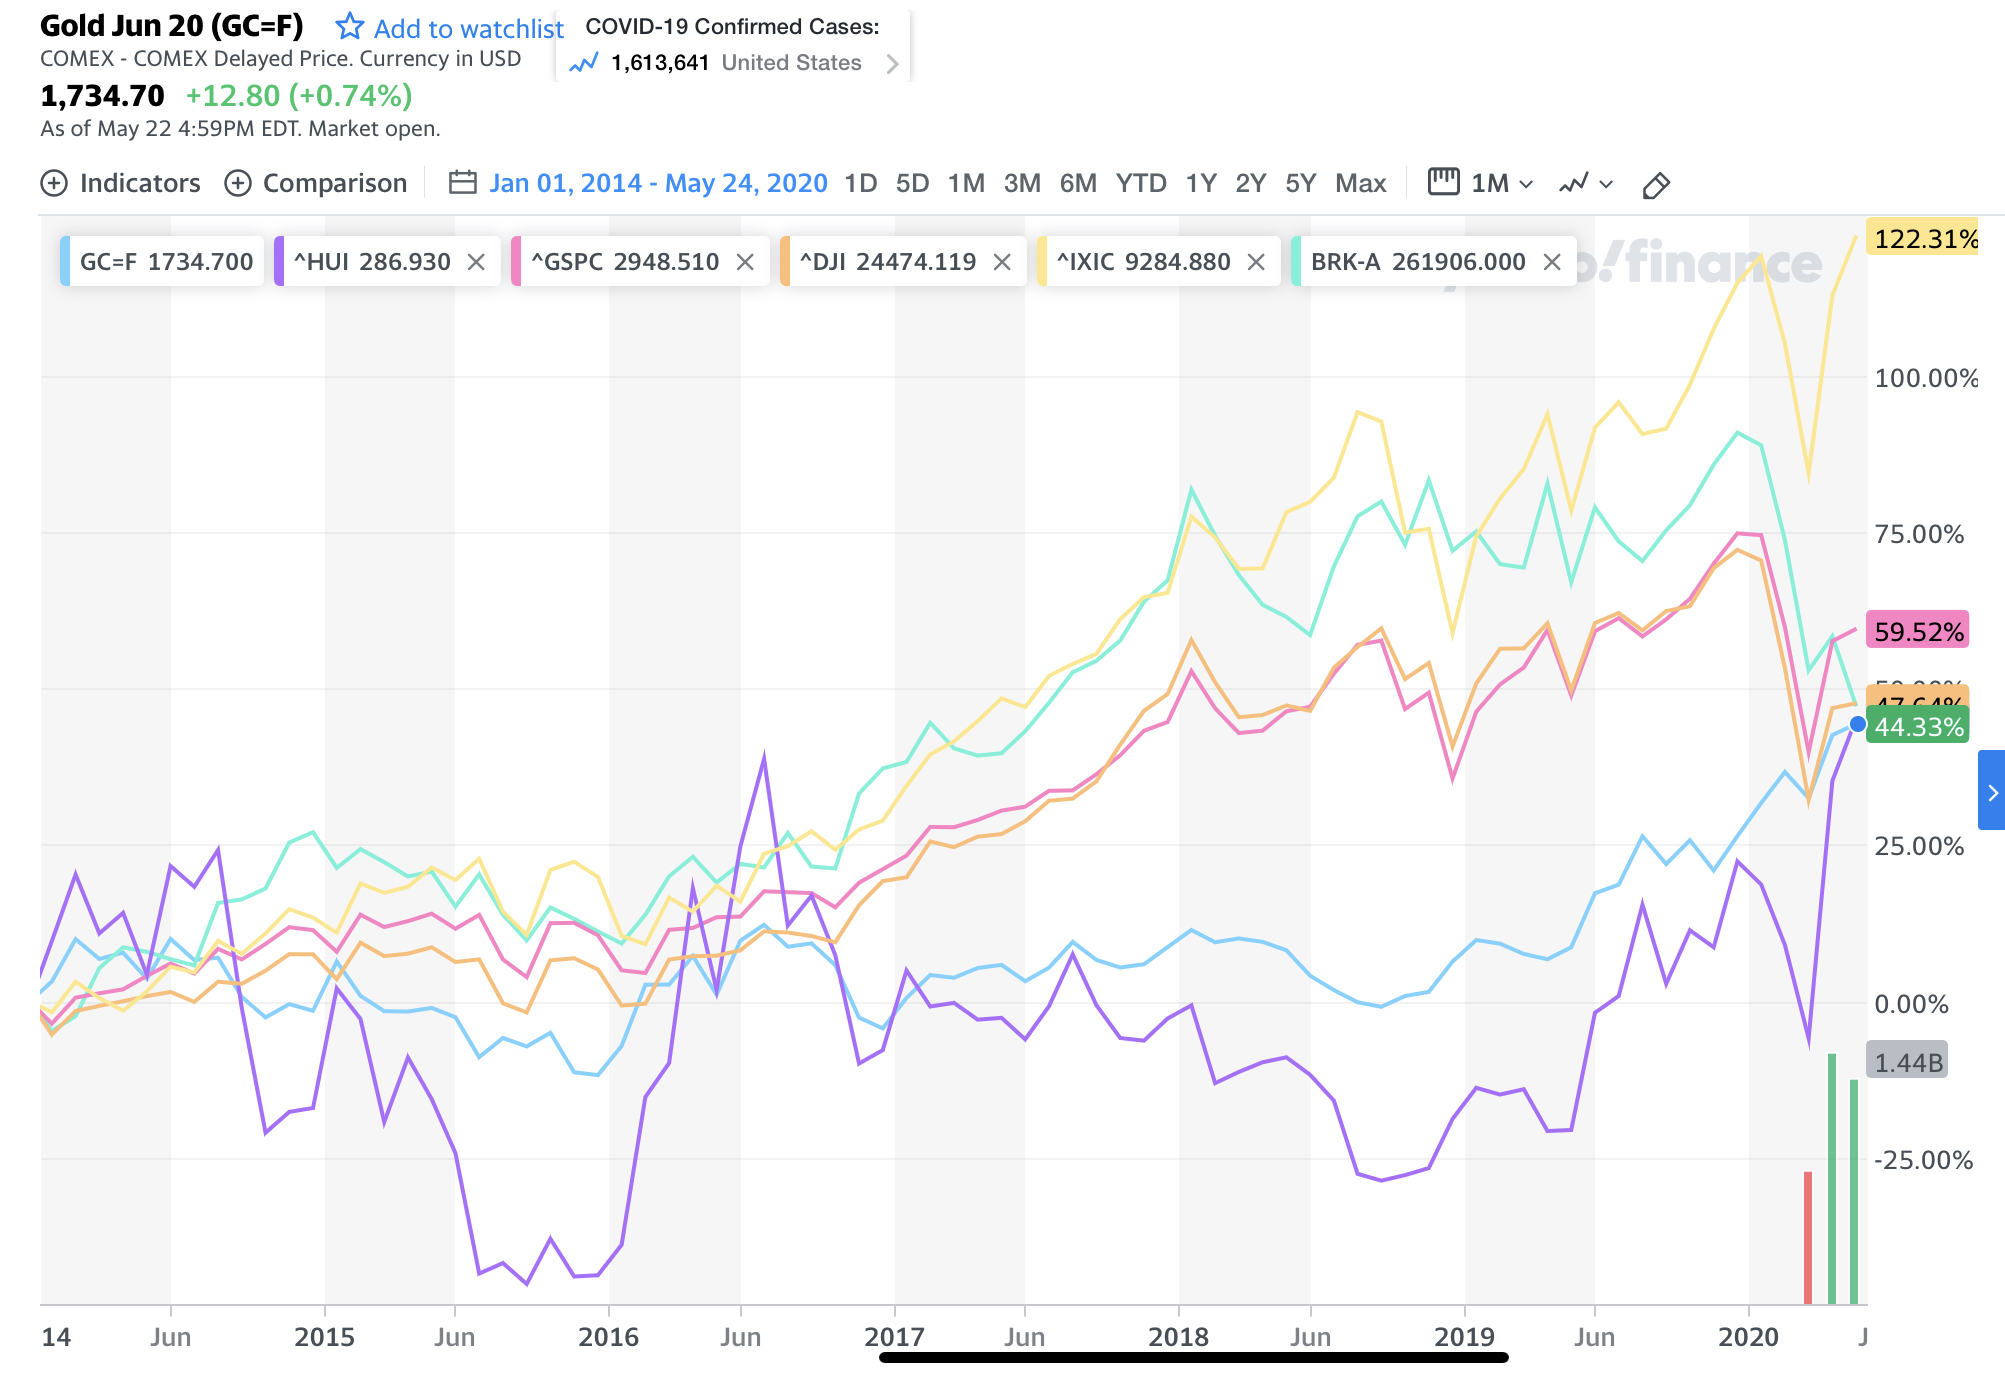Open the Indicators plus icon menu

pos(54,184)
